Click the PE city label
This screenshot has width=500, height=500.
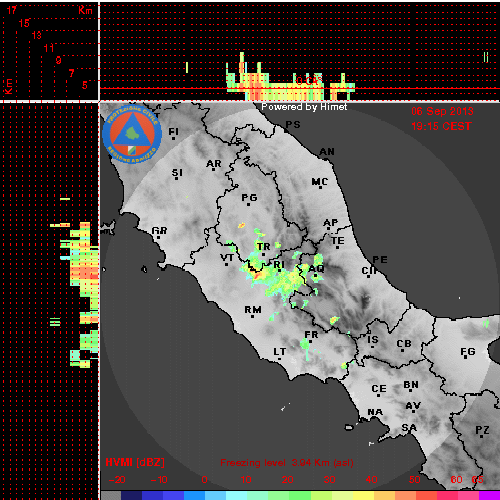point(380,260)
